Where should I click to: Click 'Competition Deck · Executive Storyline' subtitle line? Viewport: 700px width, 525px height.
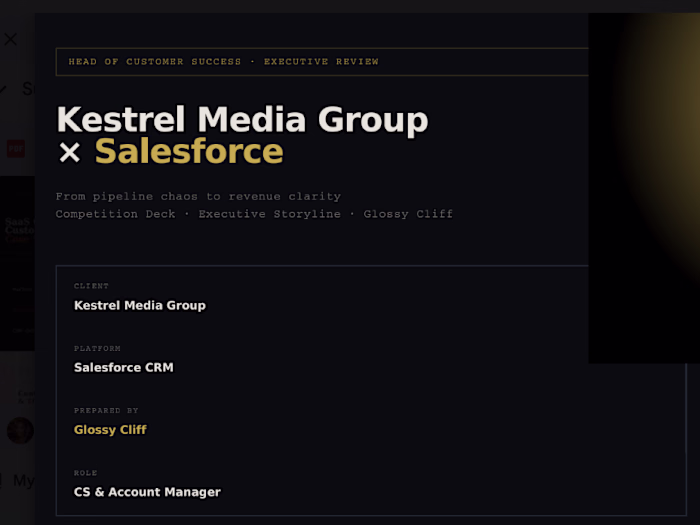(254, 214)
